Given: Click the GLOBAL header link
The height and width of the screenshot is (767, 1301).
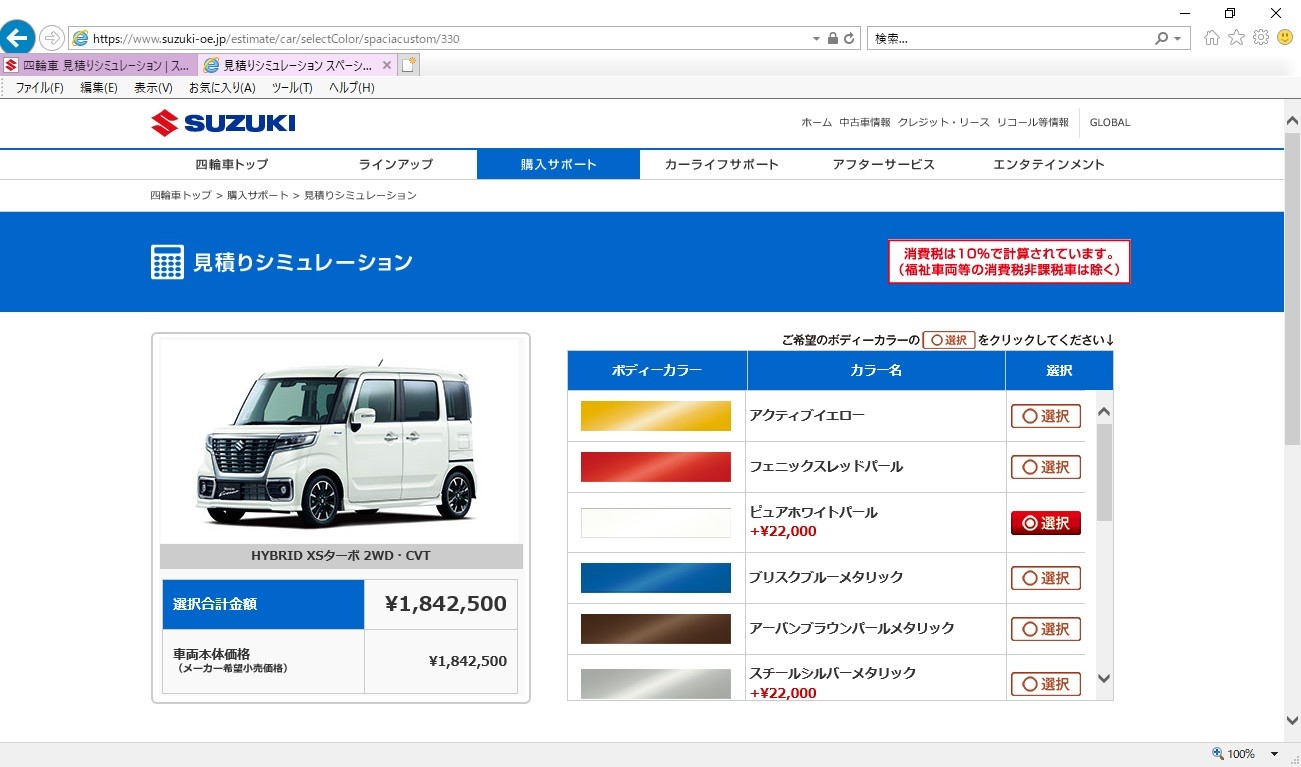Looking at the screenshot, I should point(1110,122).
